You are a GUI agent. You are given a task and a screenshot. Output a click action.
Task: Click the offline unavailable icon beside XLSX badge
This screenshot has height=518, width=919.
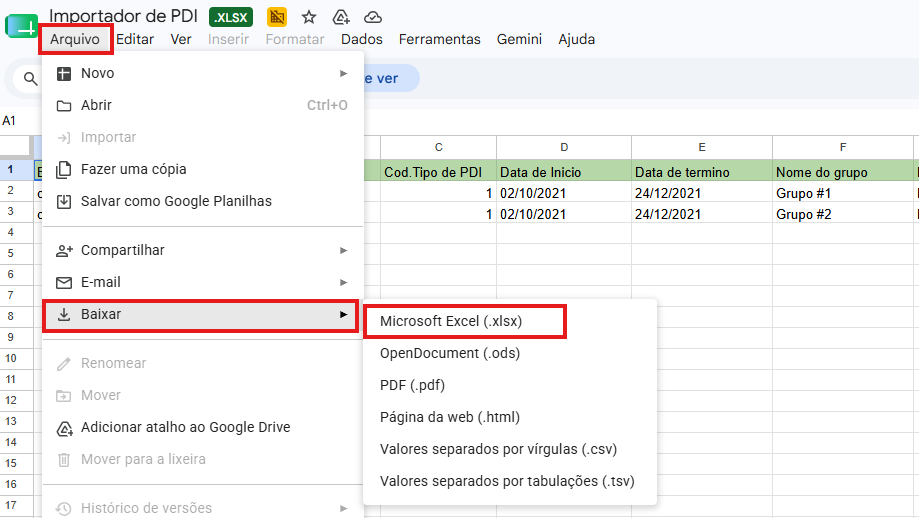click(x=277, y=18)
